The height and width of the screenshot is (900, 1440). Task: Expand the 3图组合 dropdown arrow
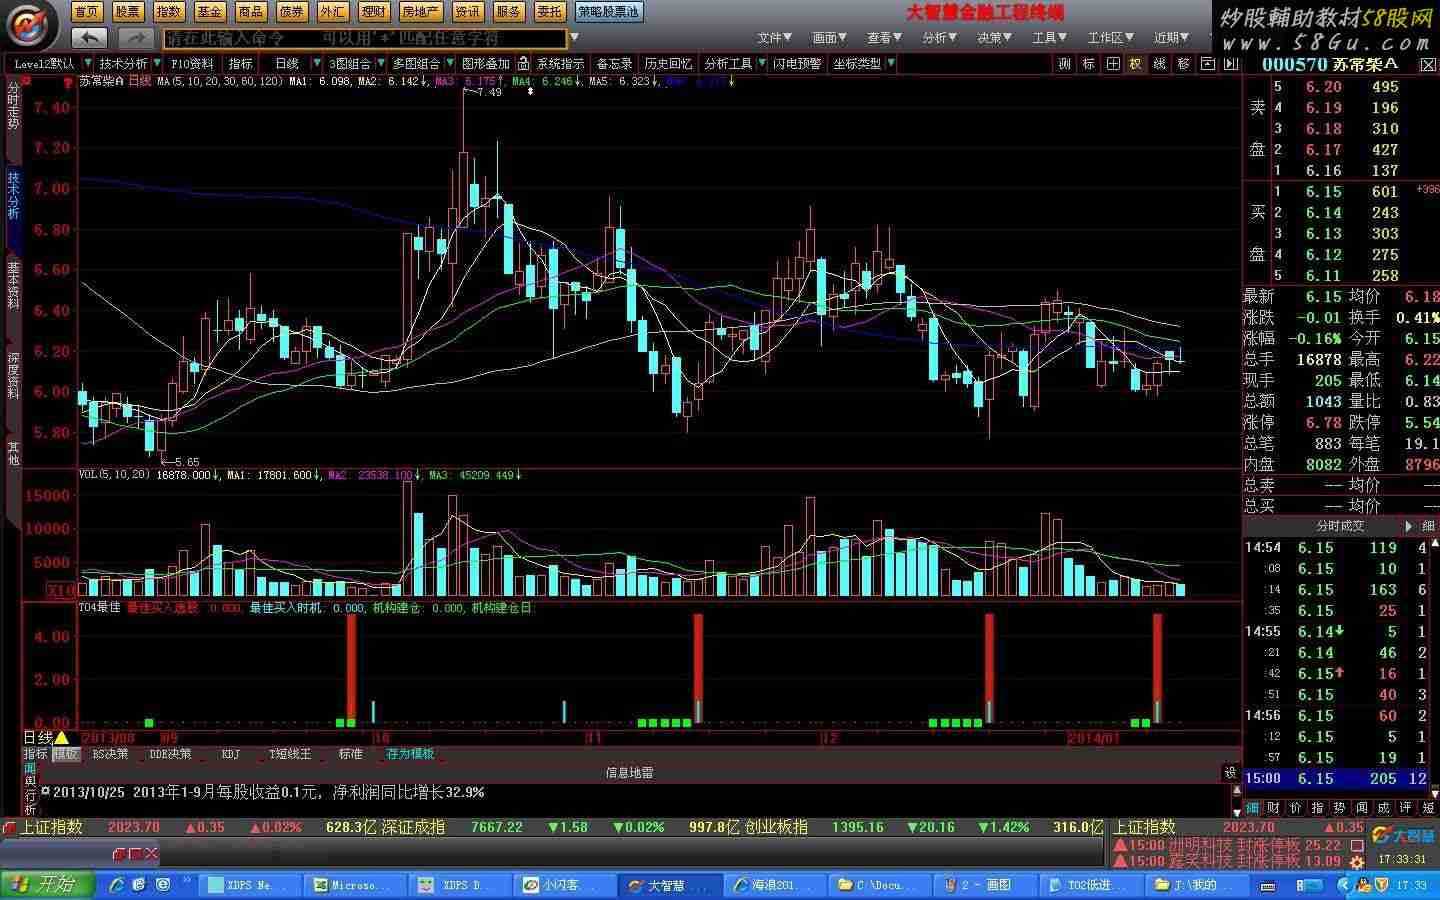[381, 63]
